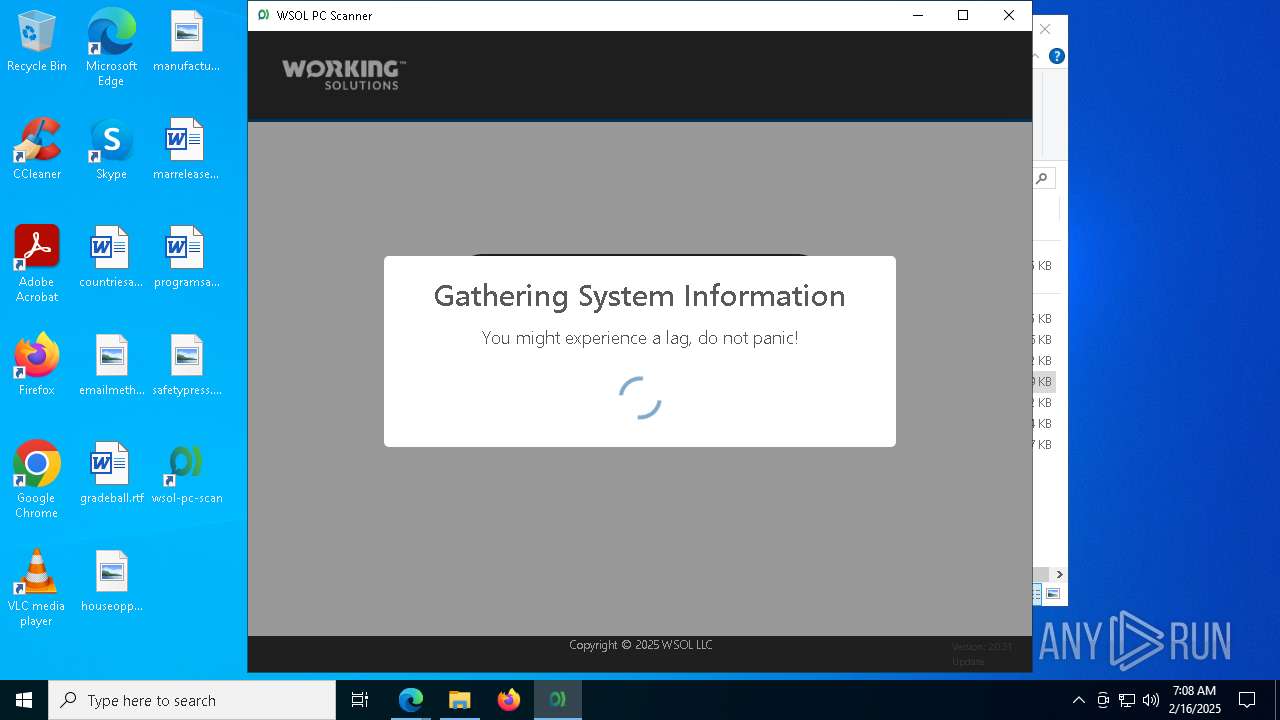Select the wsol-pc-scan desktop shortcut
Viewport: 1280px width, 720px height.
186,473
